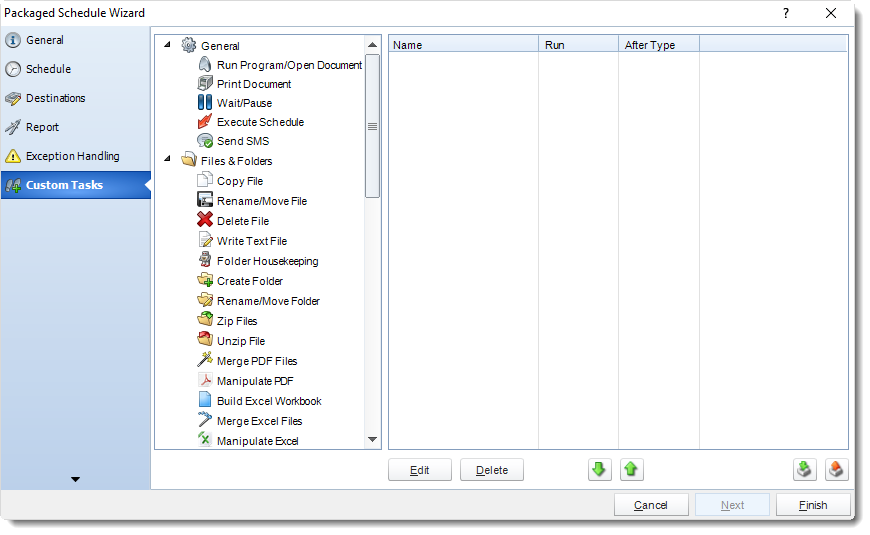Expand more wizard steps with bottom arrow
This screenshot has width=870, height=535.
[75, 479]
